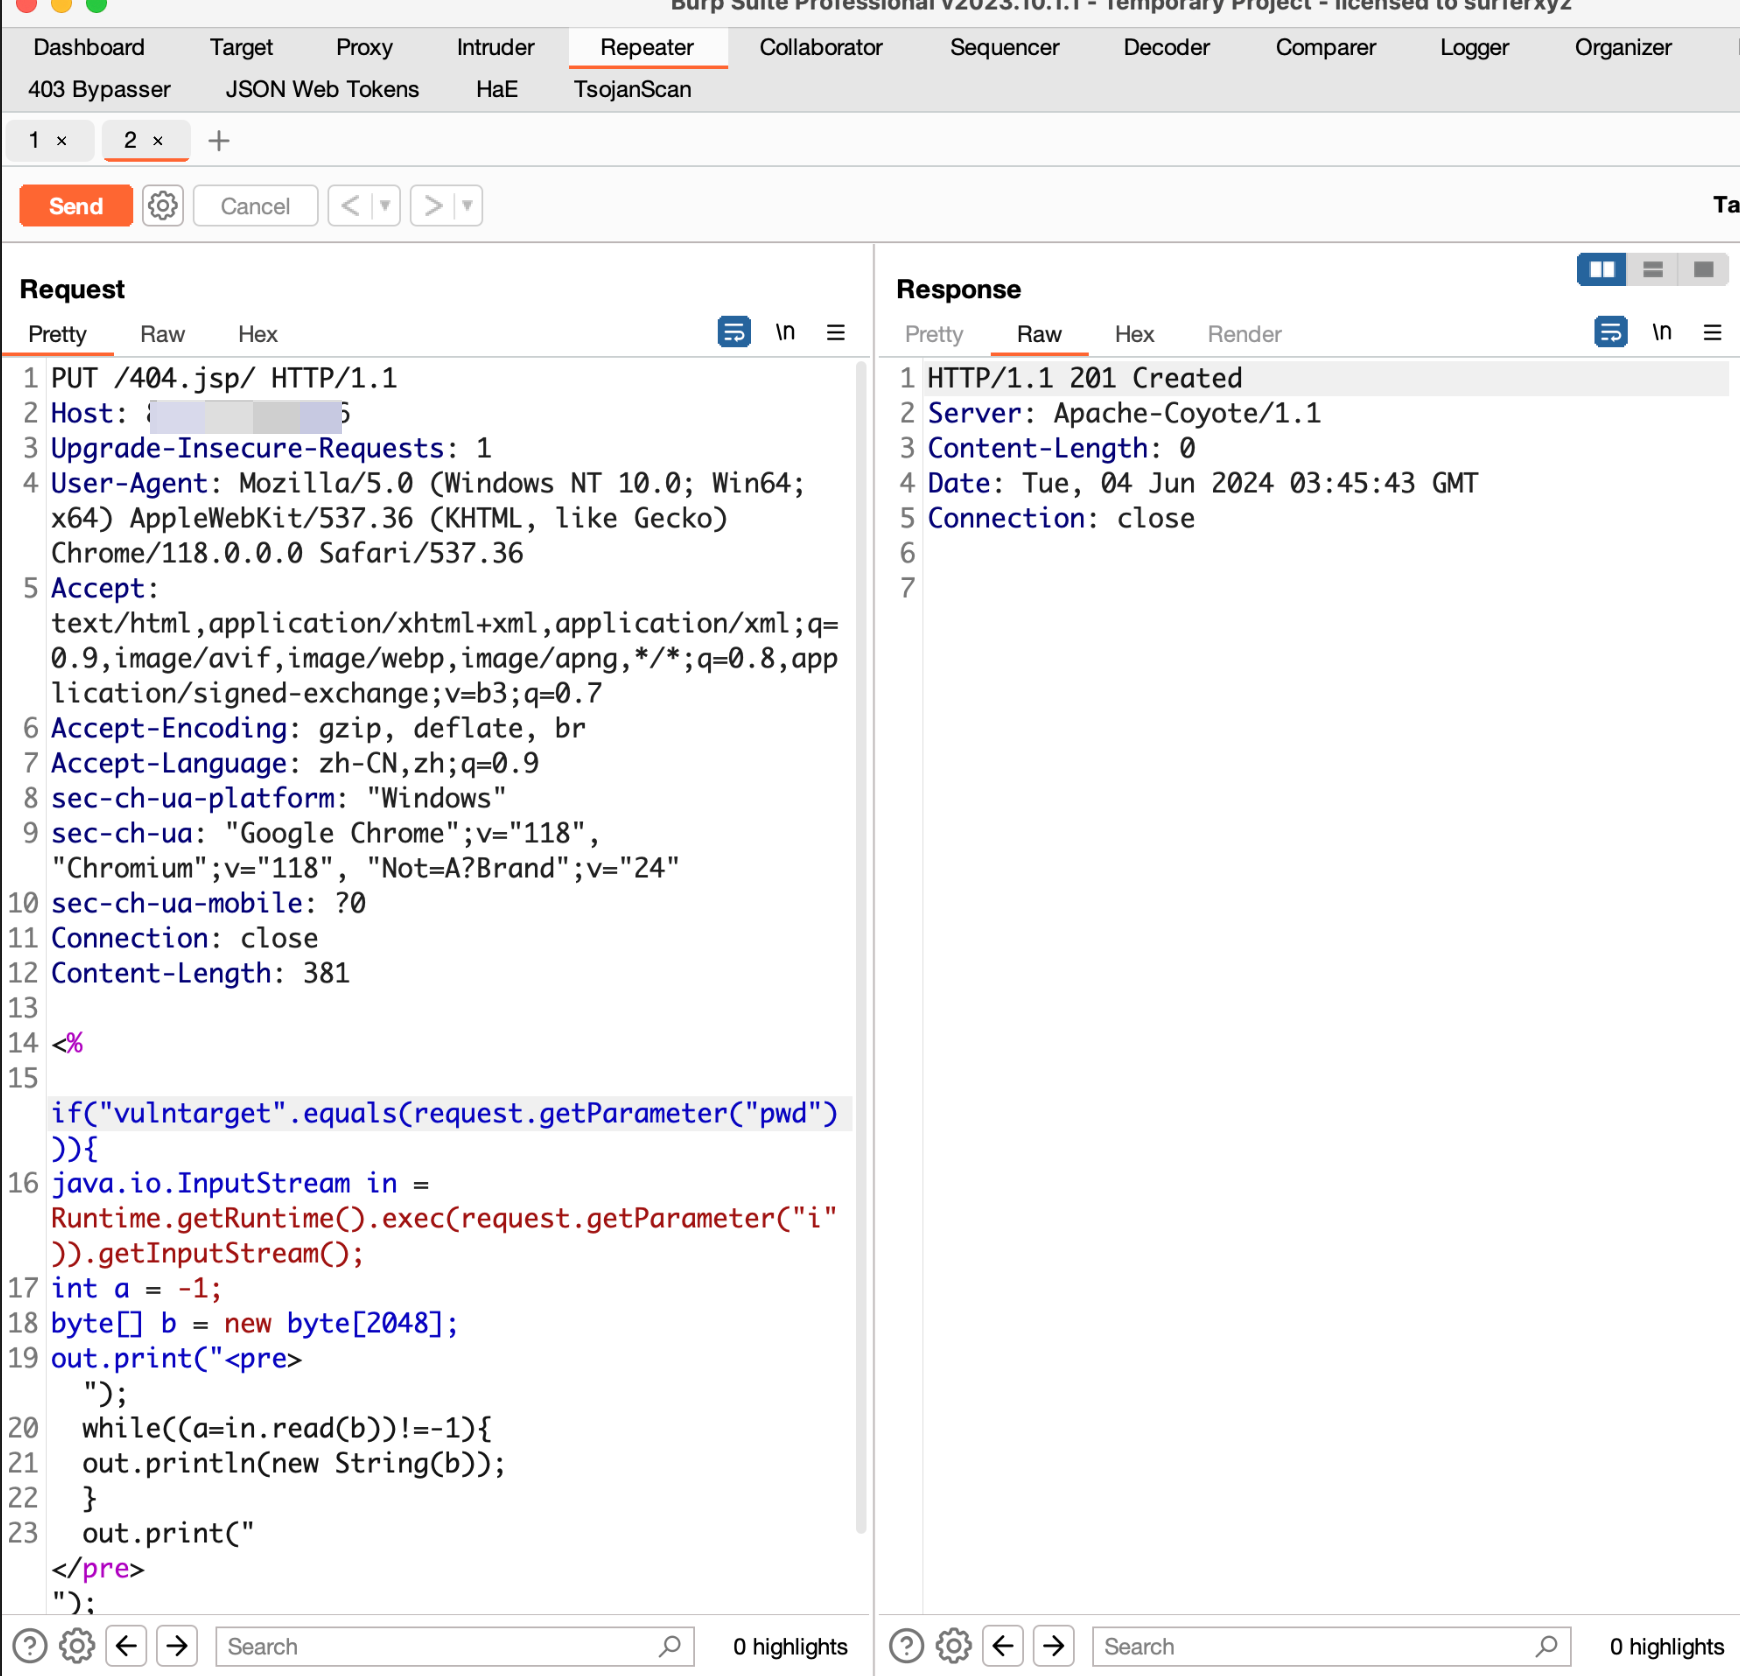This screenshot has height=1676, width=1740.
Task: Click response search magnifier icon
Action: [1547, 1646]
